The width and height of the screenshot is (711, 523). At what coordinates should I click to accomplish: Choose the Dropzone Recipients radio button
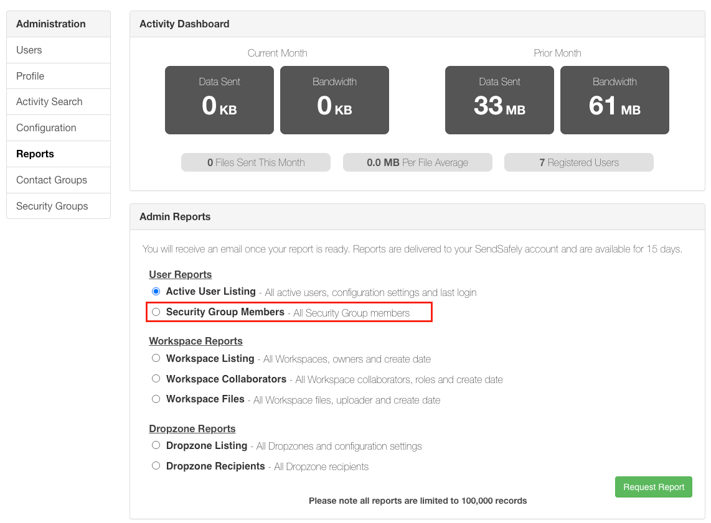point(156,466)
